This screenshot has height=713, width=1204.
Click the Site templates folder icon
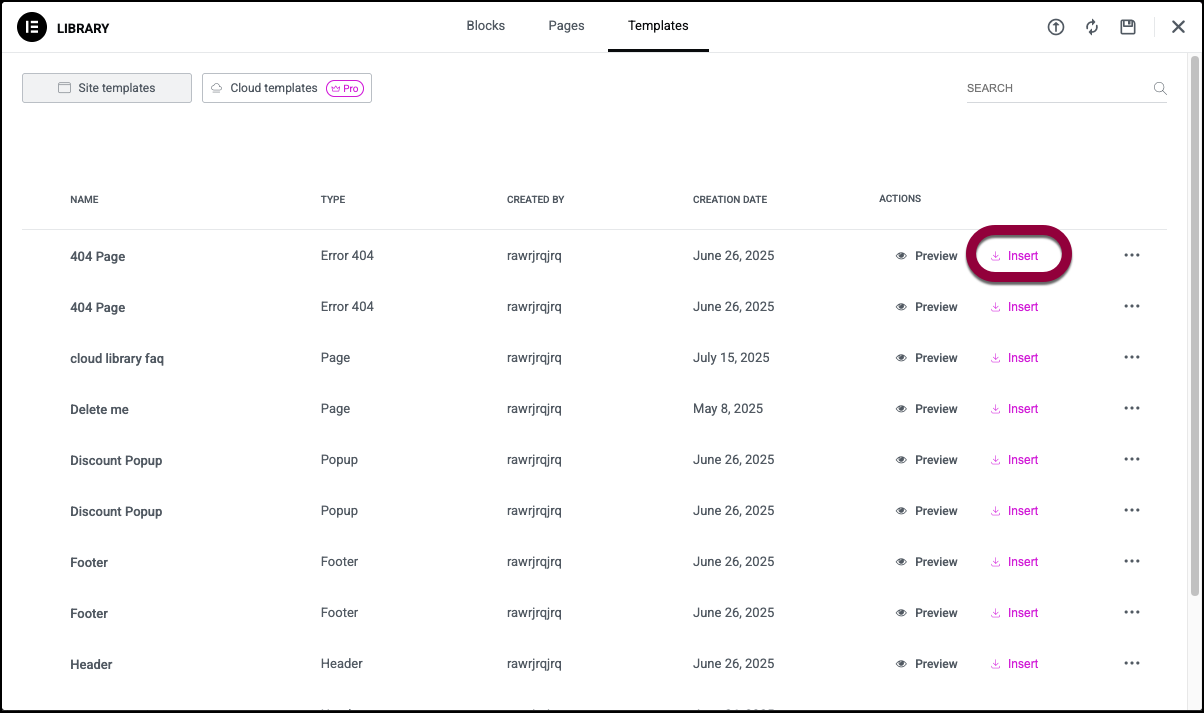point(64,88)
